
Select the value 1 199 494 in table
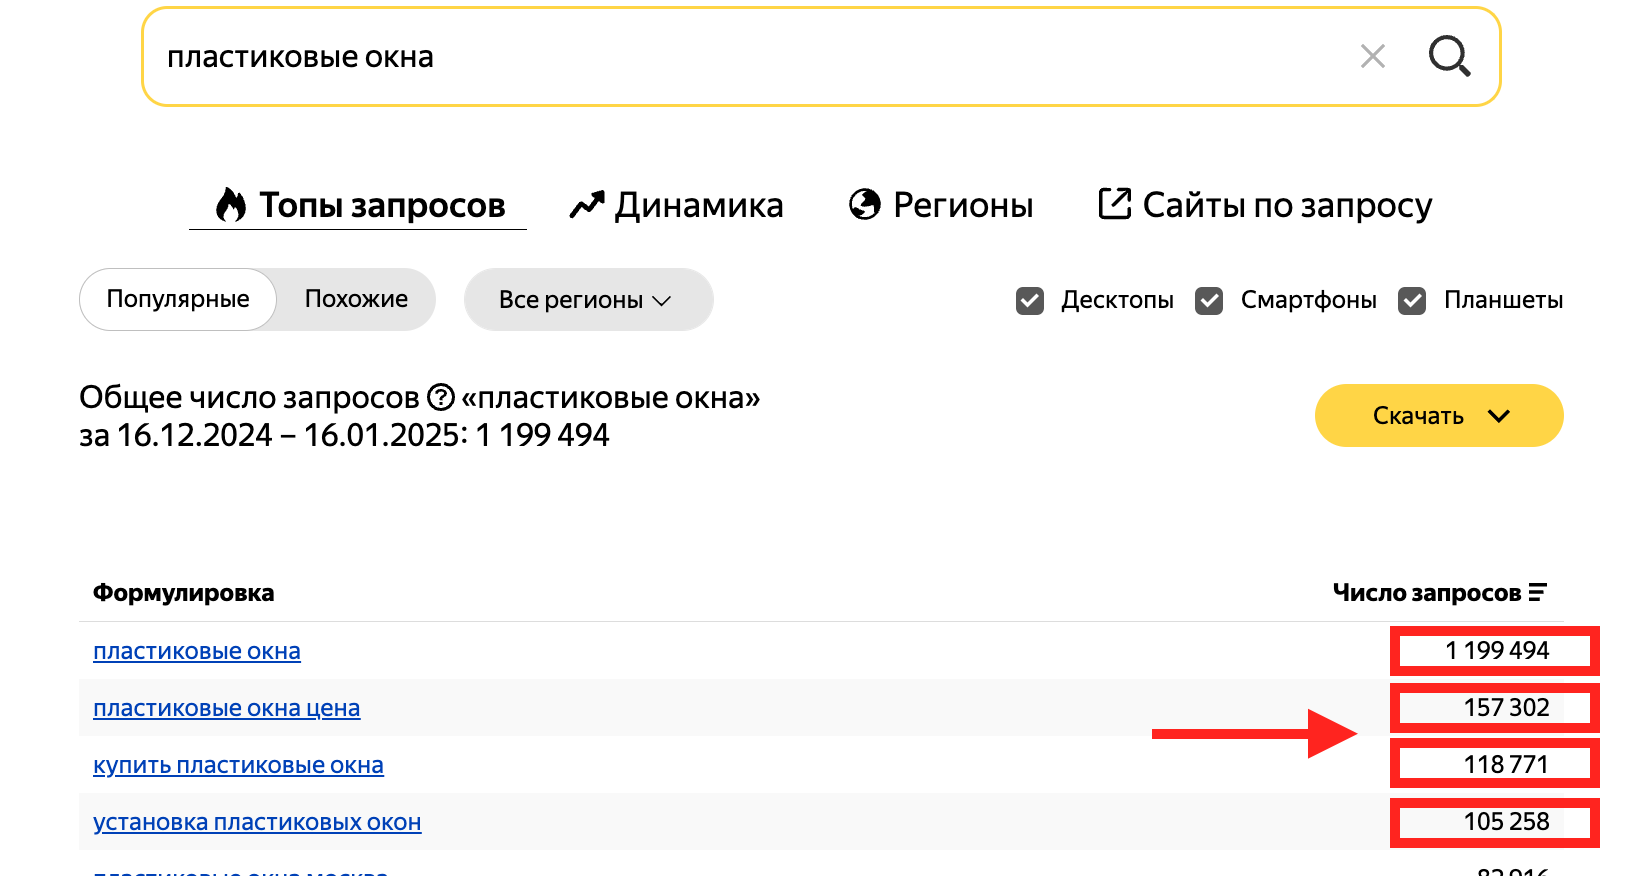(x=1496, y=651)
